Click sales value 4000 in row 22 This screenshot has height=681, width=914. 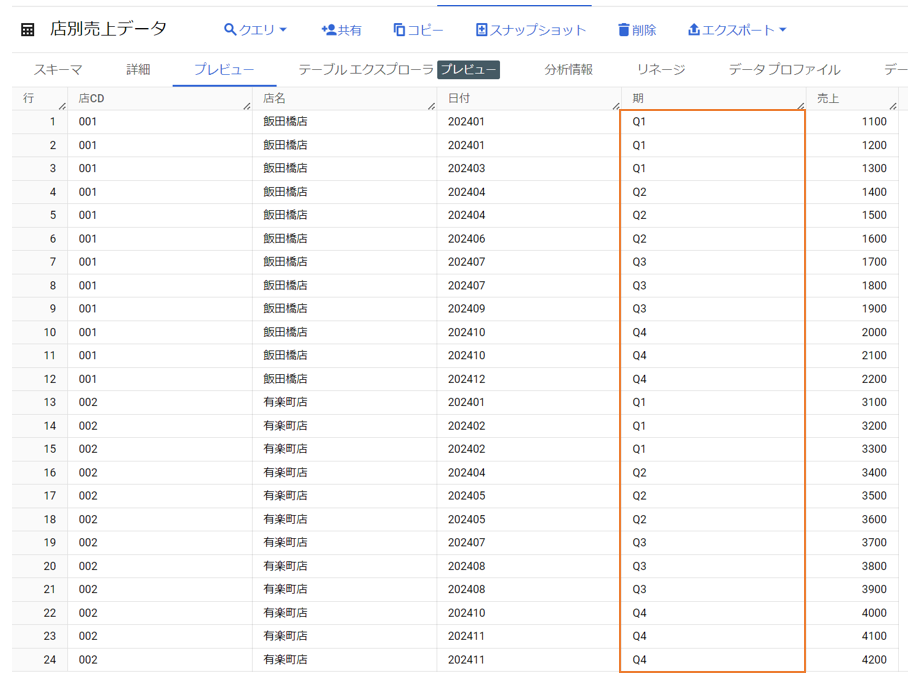coord(874,613)
